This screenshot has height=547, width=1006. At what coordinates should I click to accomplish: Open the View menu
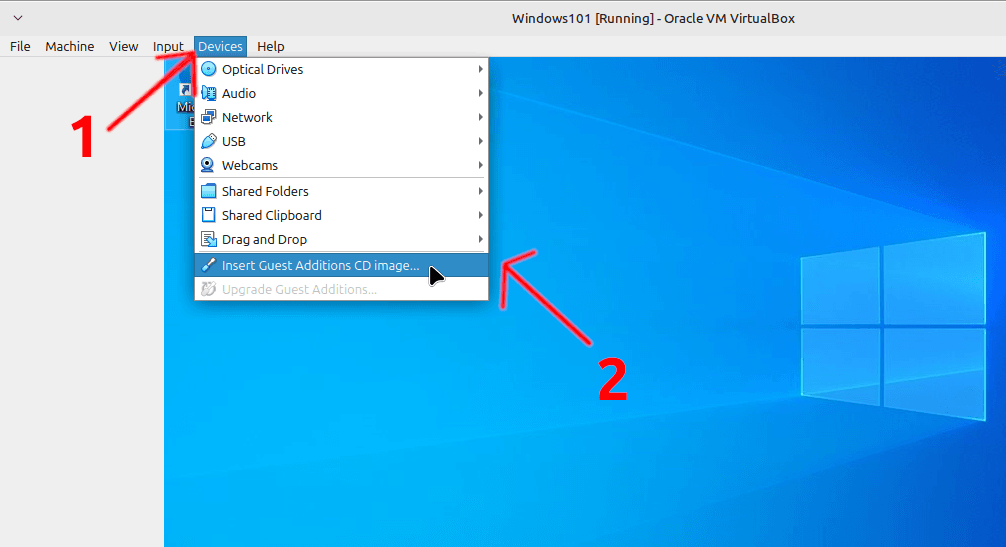coord(123,46)
